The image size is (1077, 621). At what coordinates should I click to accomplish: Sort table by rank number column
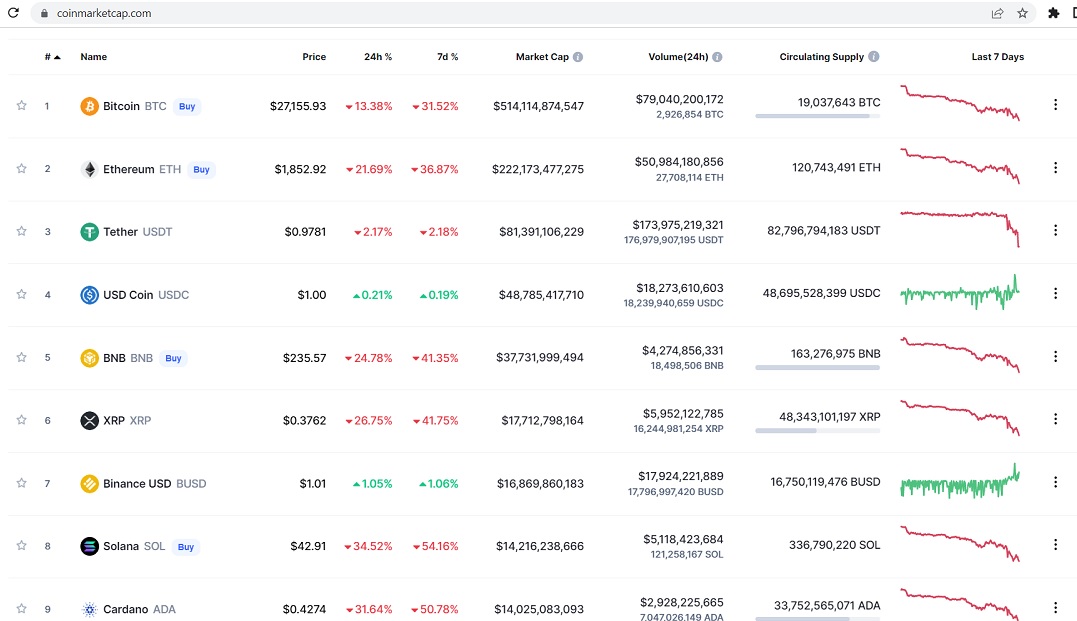[52, 57]
